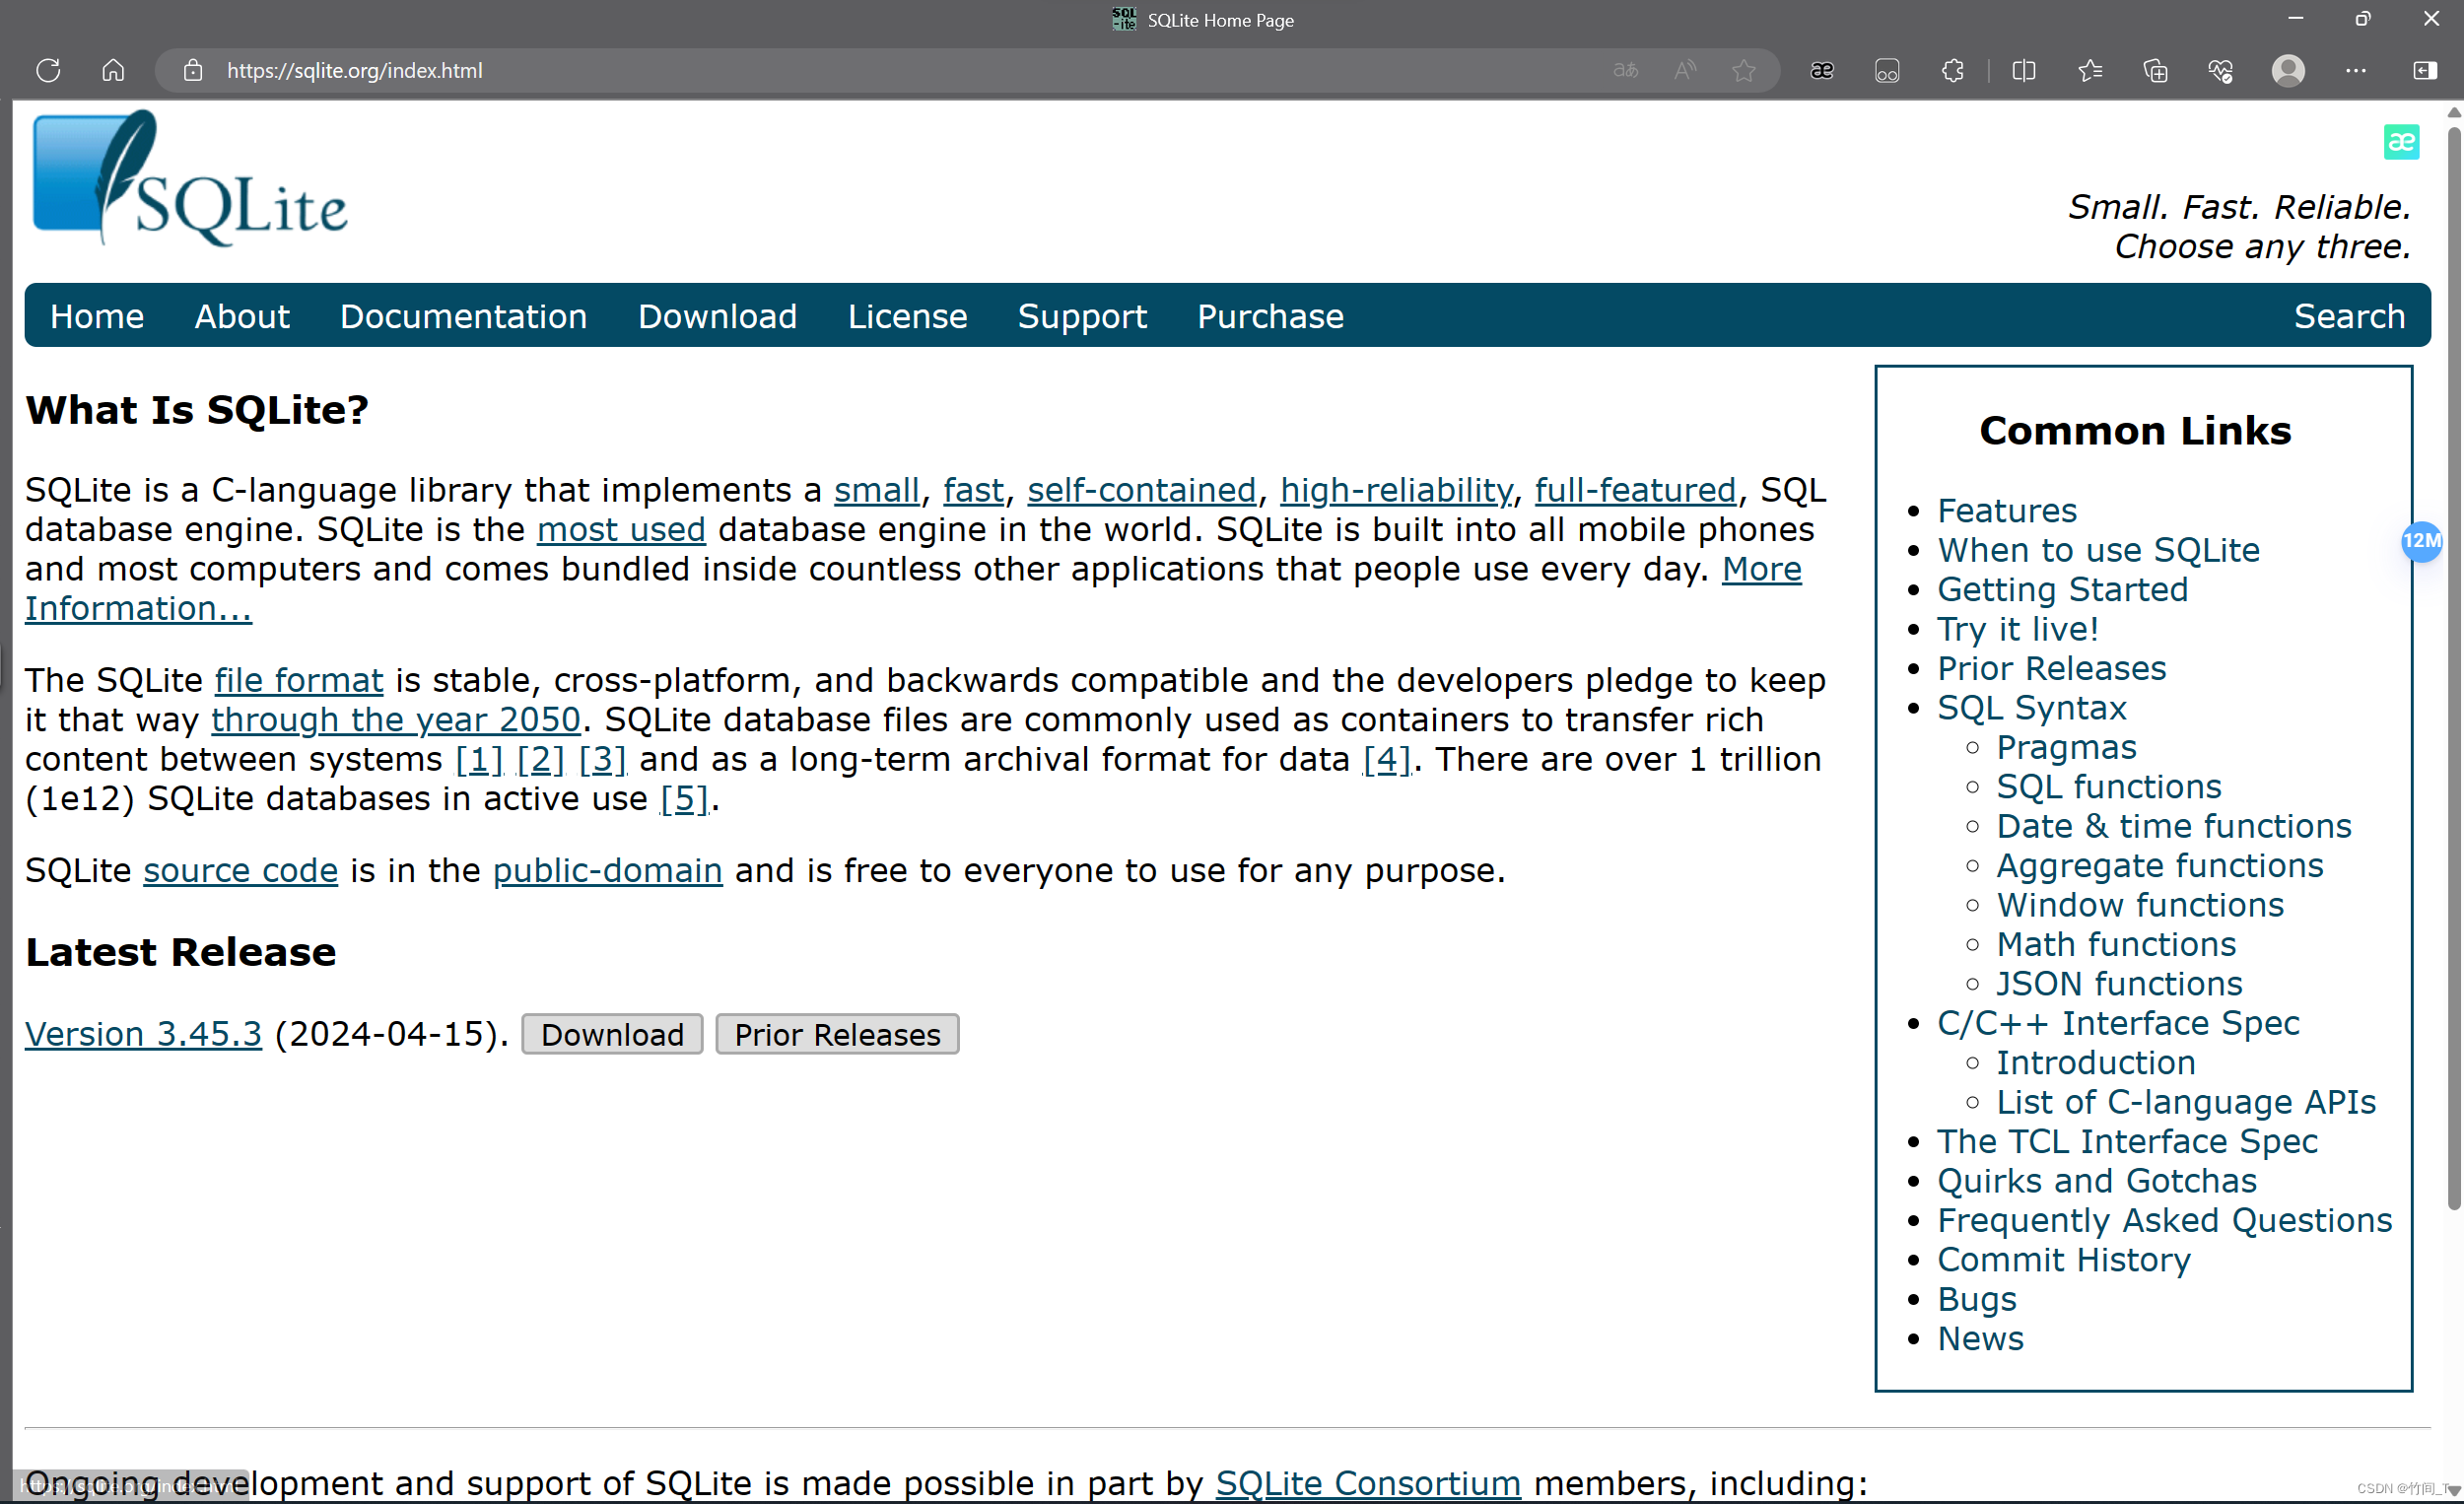Open the Documentation menu item

(x=463, y=316)
